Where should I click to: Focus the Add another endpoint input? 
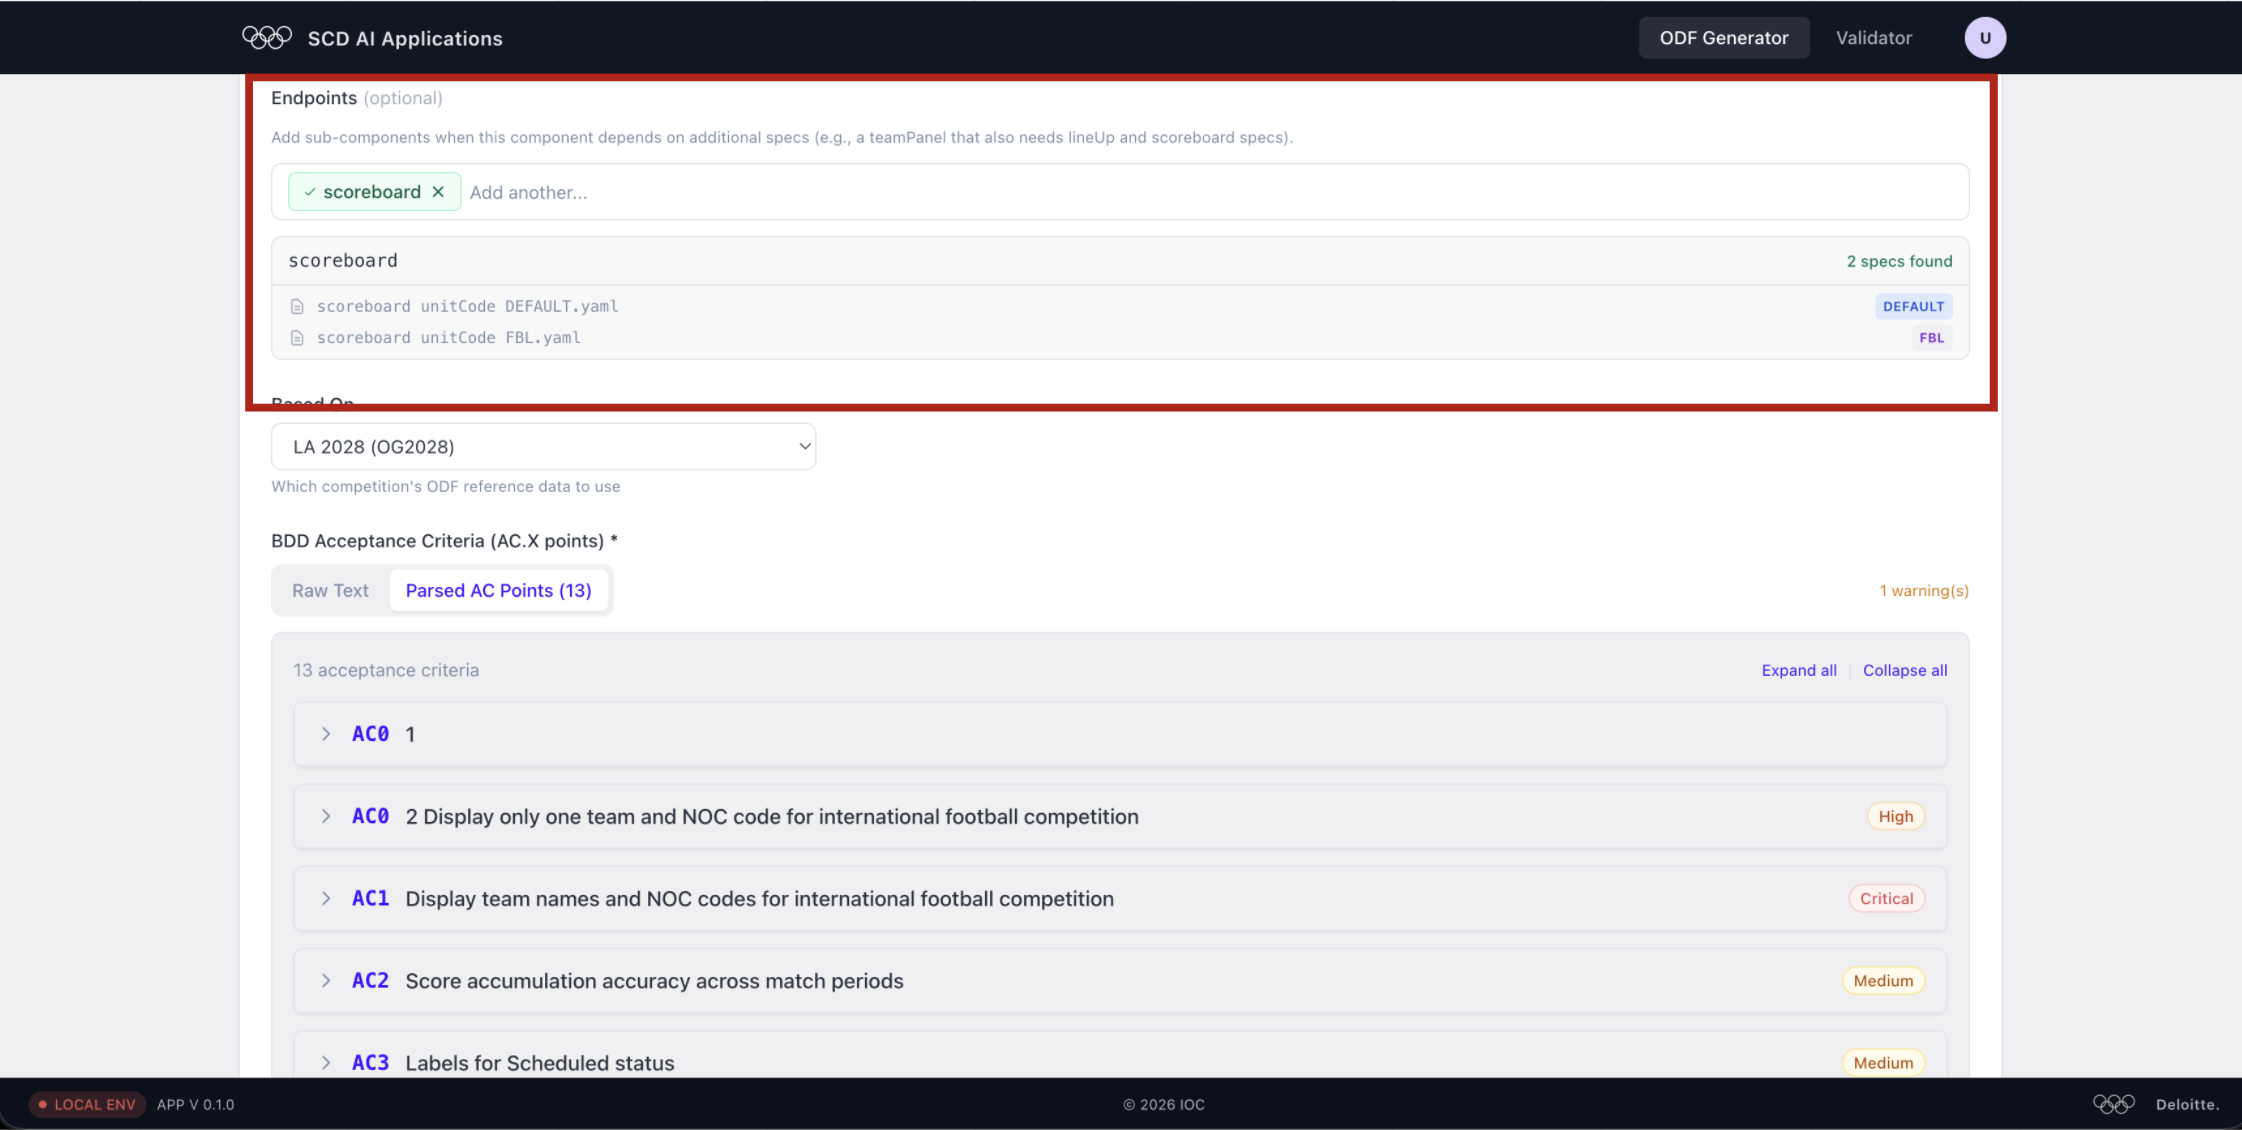(1210, 193)
